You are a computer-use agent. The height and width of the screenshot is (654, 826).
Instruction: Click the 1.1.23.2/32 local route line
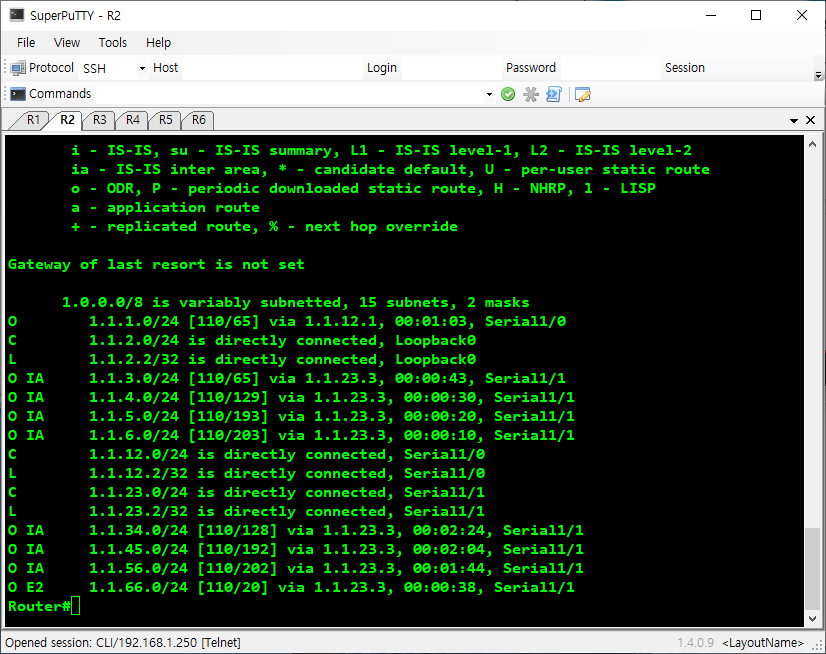tap(247, 511)
